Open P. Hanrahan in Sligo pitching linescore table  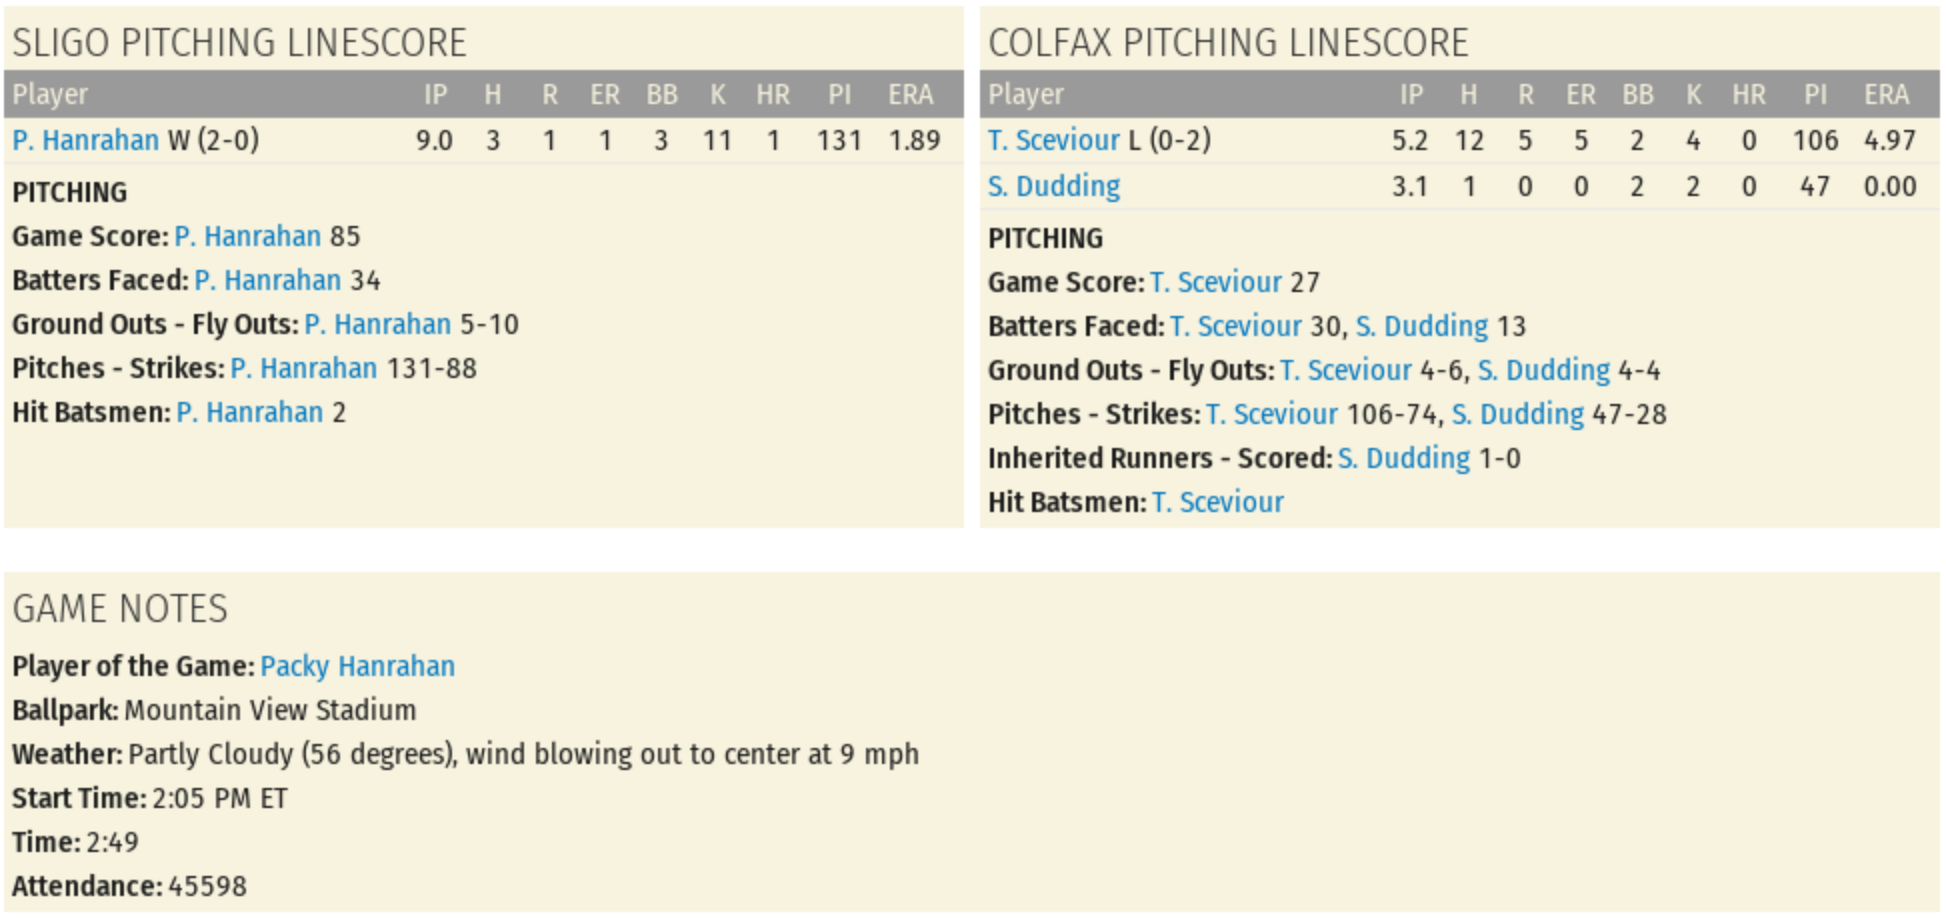tap(85, 140)
